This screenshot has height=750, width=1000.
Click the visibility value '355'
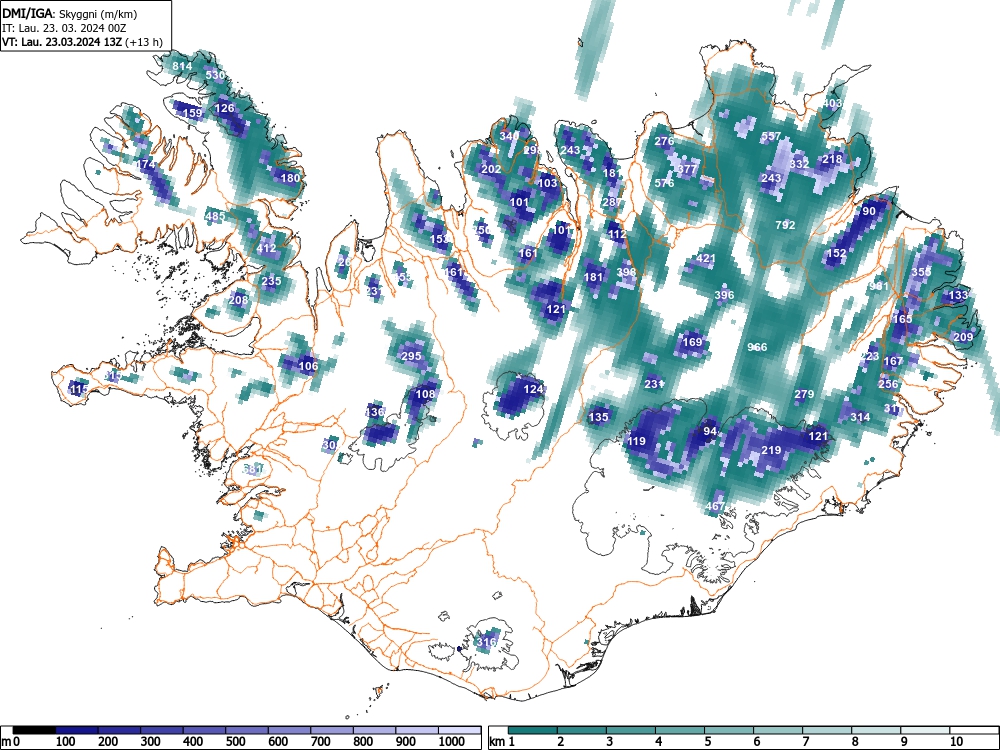pos(922,272)
